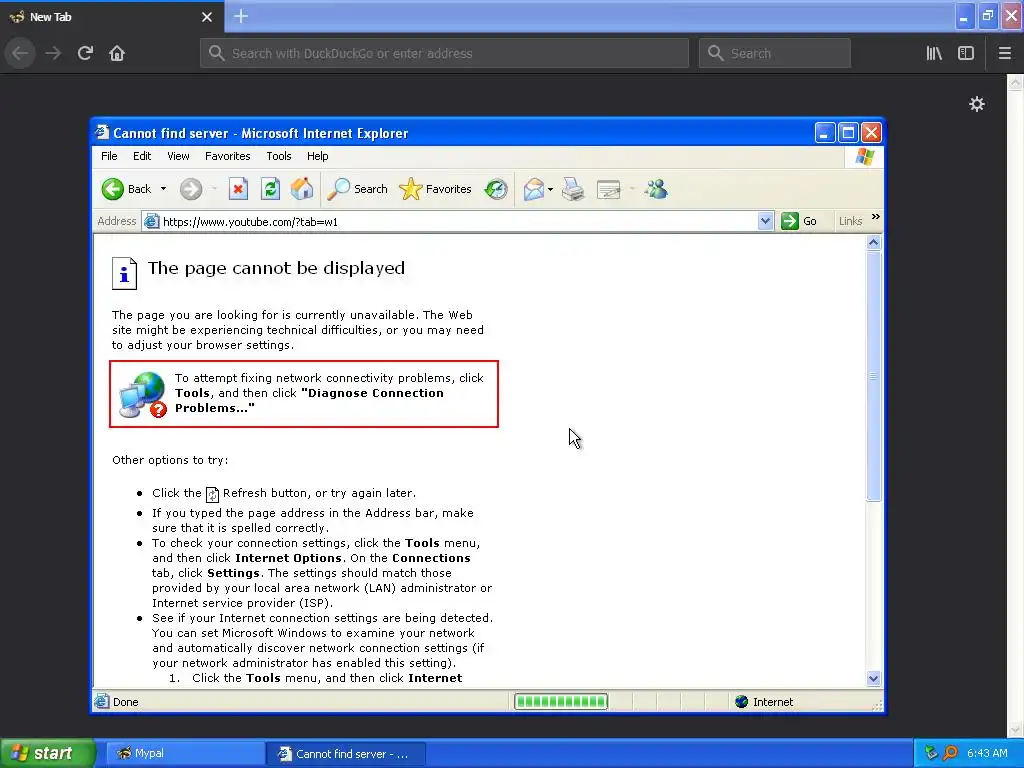The width and height of the screenshot is (1024, 768).
Task: Open the Messenger people icon
Action: (x=656, y=189)
